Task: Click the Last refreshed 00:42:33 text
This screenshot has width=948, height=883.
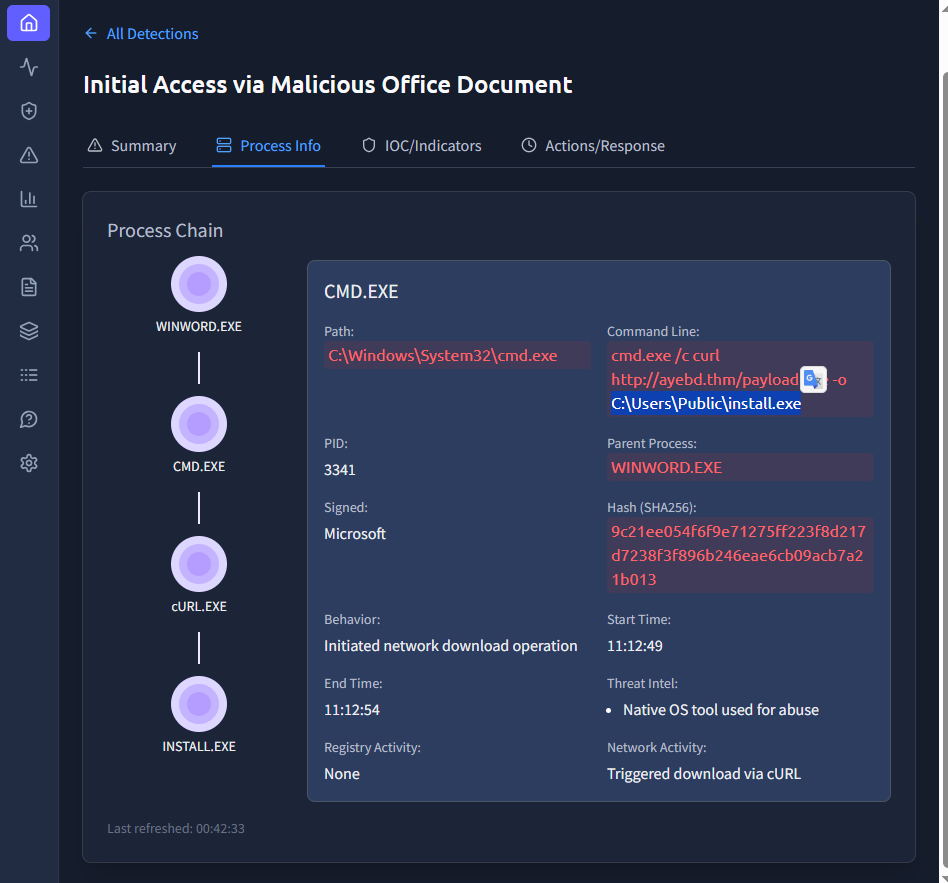Action: pyautogui.click(x=176, y=829)
